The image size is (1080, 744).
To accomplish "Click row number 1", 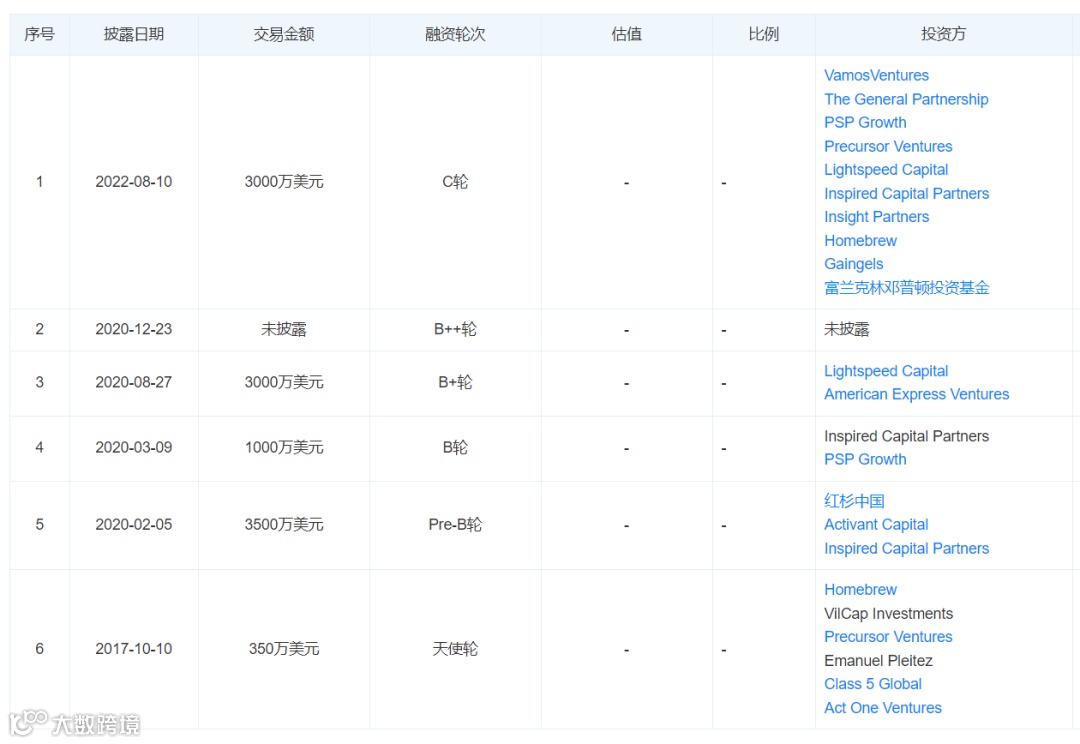I will coord(39,182).
